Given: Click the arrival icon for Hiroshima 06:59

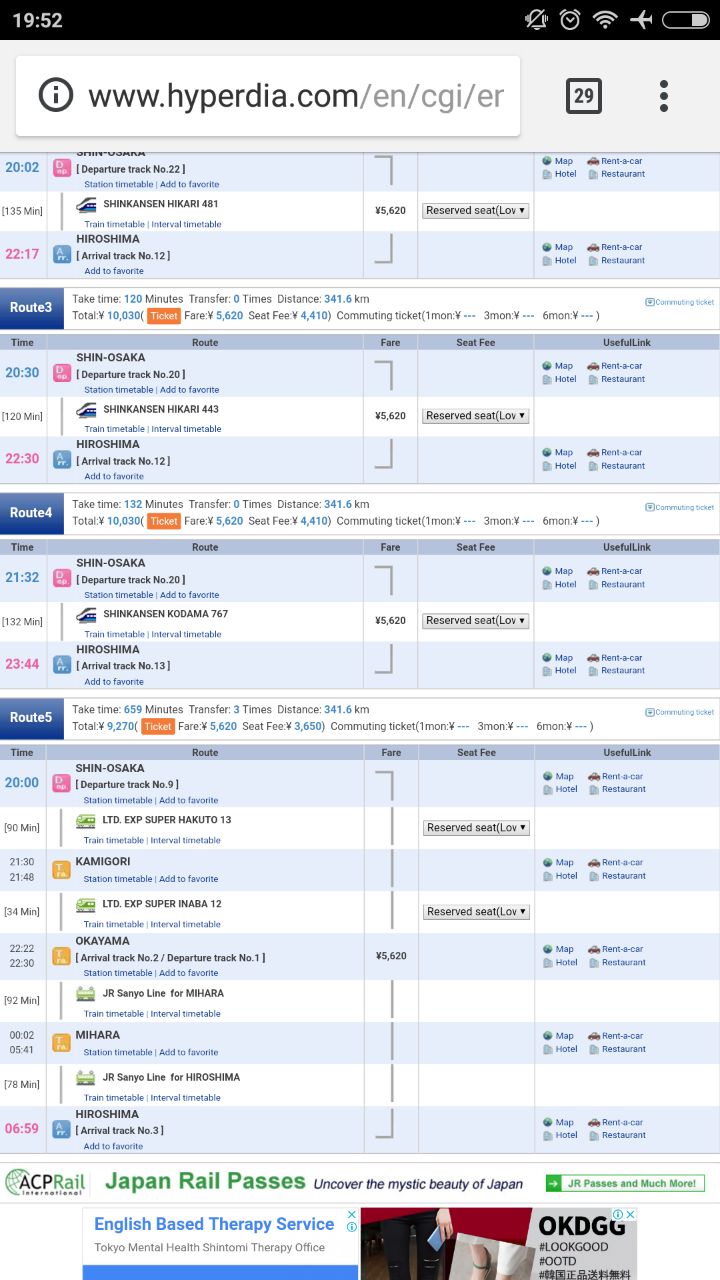Looking at the screenshot, I should [x=62, y=1129].
